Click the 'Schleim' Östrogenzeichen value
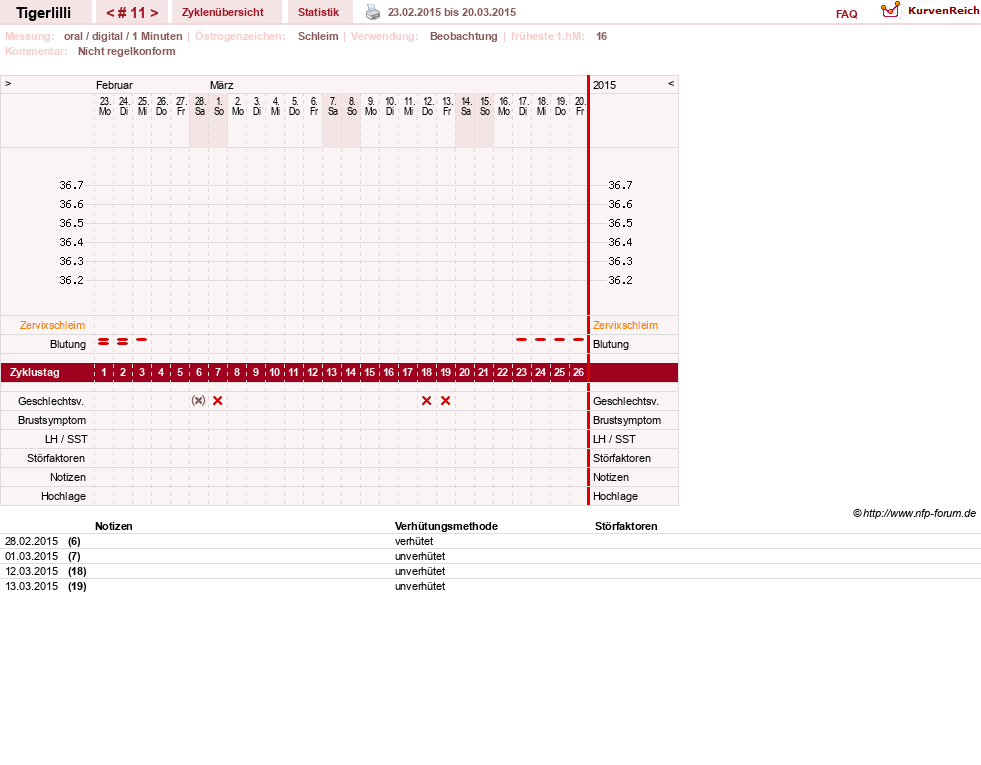Image resolution: width=981 pixels, height=765 pixels. click(318, 36)
